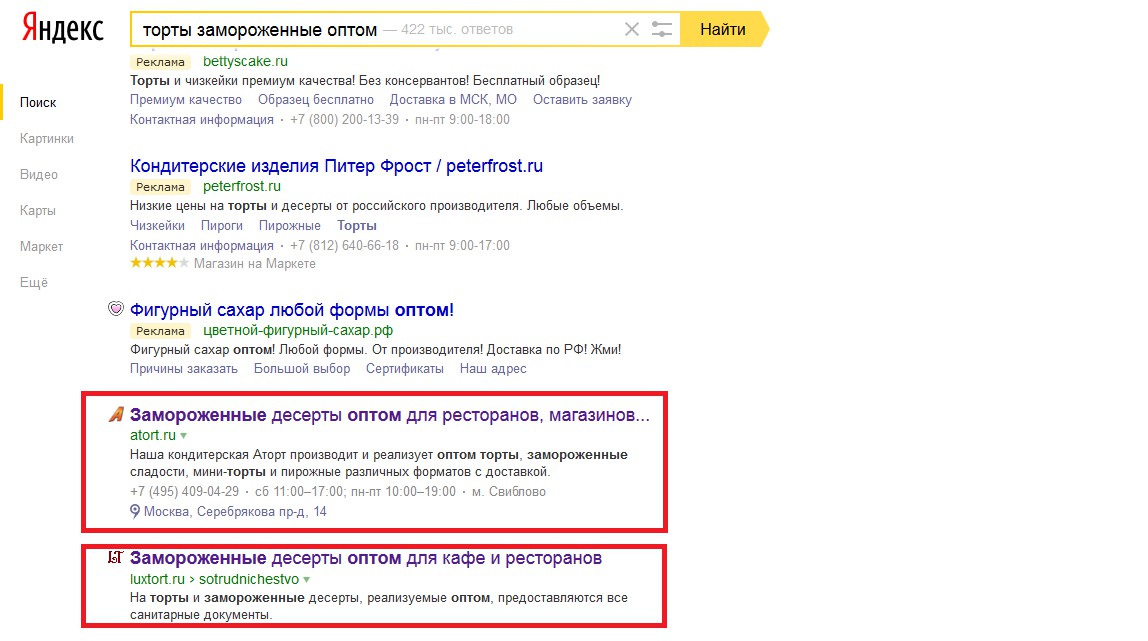Open bettyscake Контактная информация link
This screenshot has width=1148, height=641.
(201, 119)
